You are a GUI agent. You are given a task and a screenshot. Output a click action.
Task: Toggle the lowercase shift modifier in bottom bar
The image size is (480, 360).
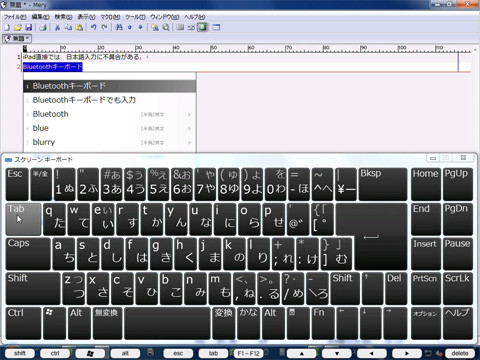pos(20,353)
